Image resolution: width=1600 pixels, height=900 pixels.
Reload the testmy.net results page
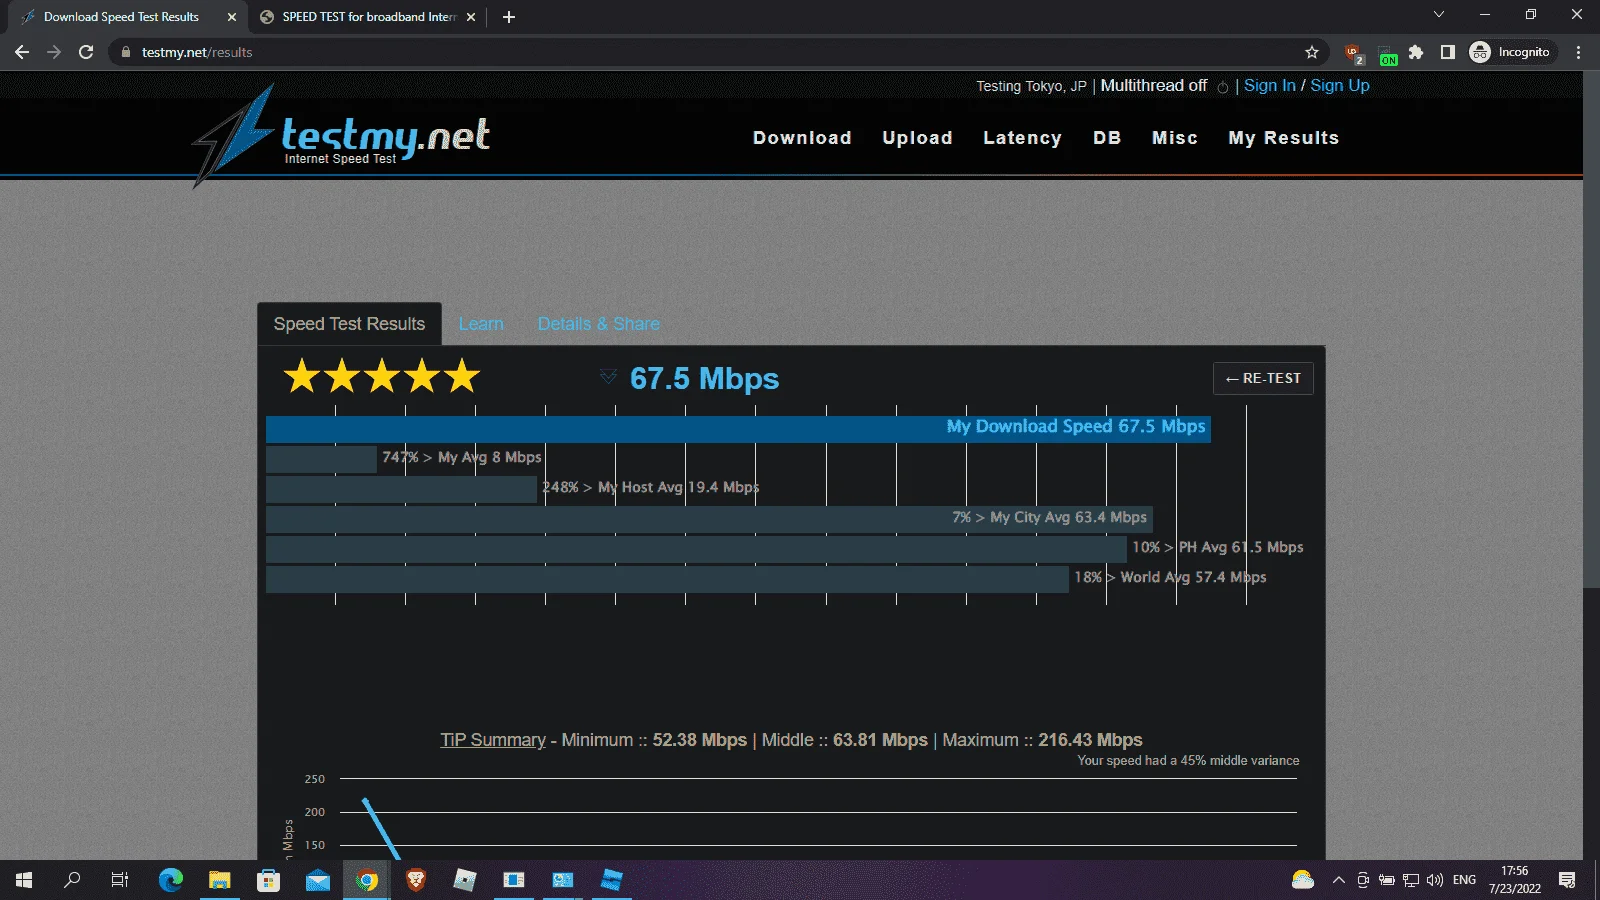[x=86, y=52]
